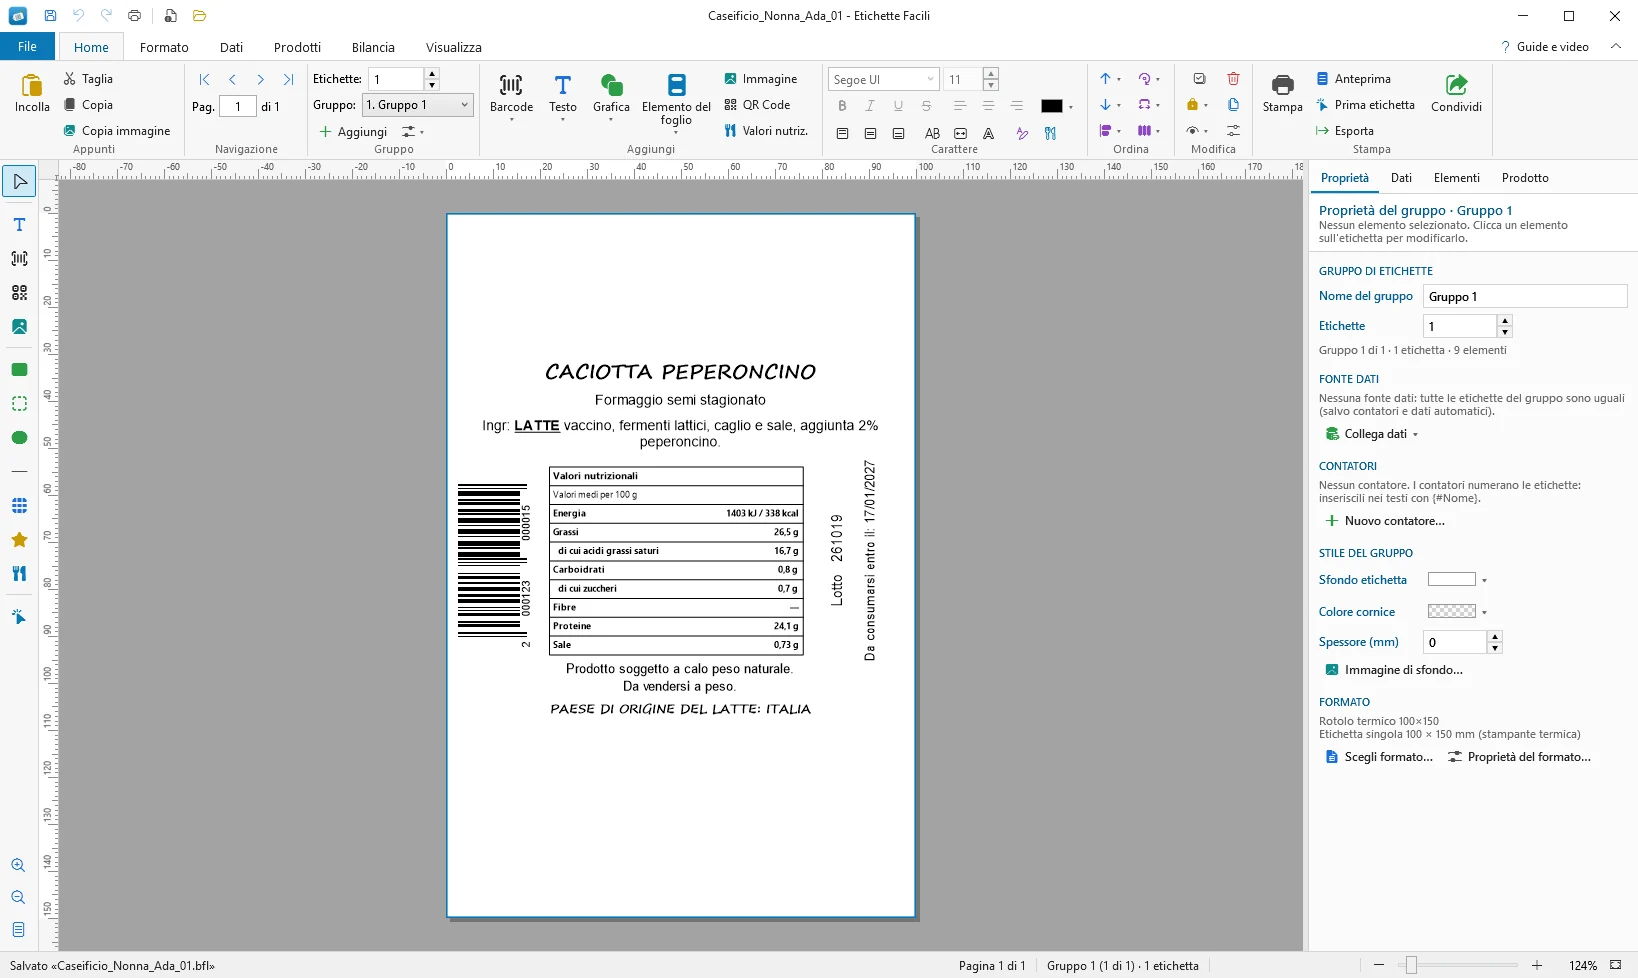Click the Nome del gruppo field

pyautogui.click(x=1525, y=296)
